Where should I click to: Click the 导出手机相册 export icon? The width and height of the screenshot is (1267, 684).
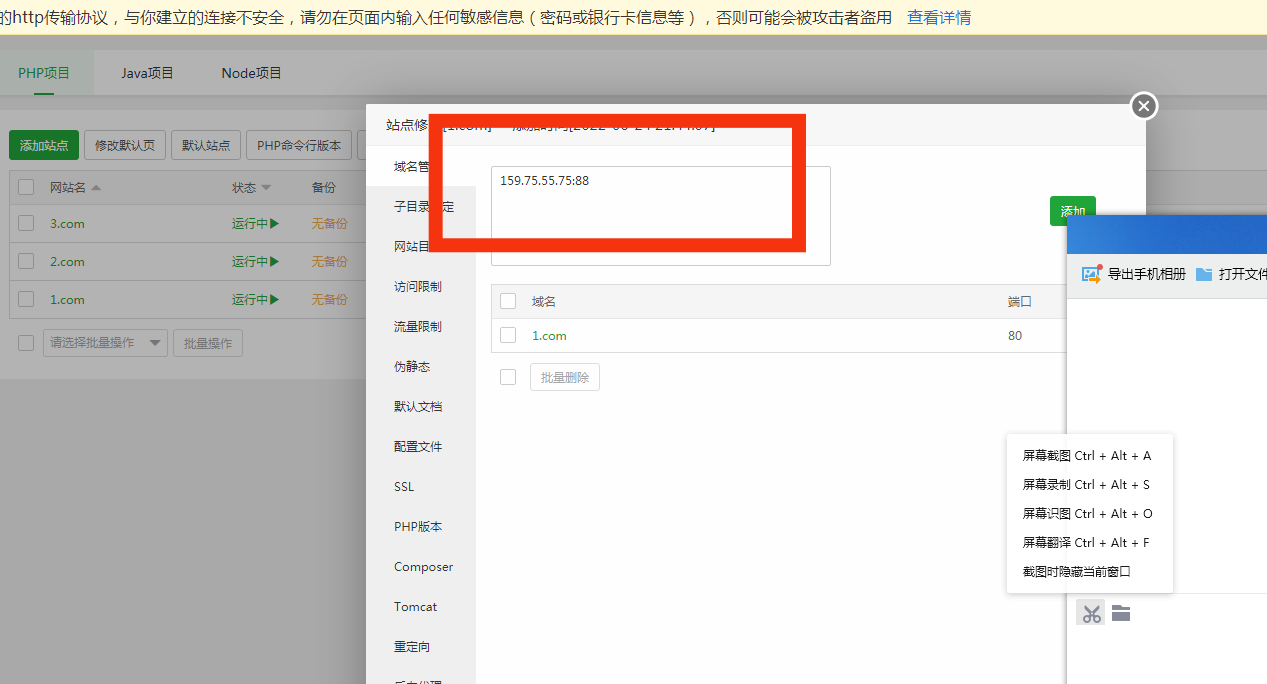[x=1091, y=273]
